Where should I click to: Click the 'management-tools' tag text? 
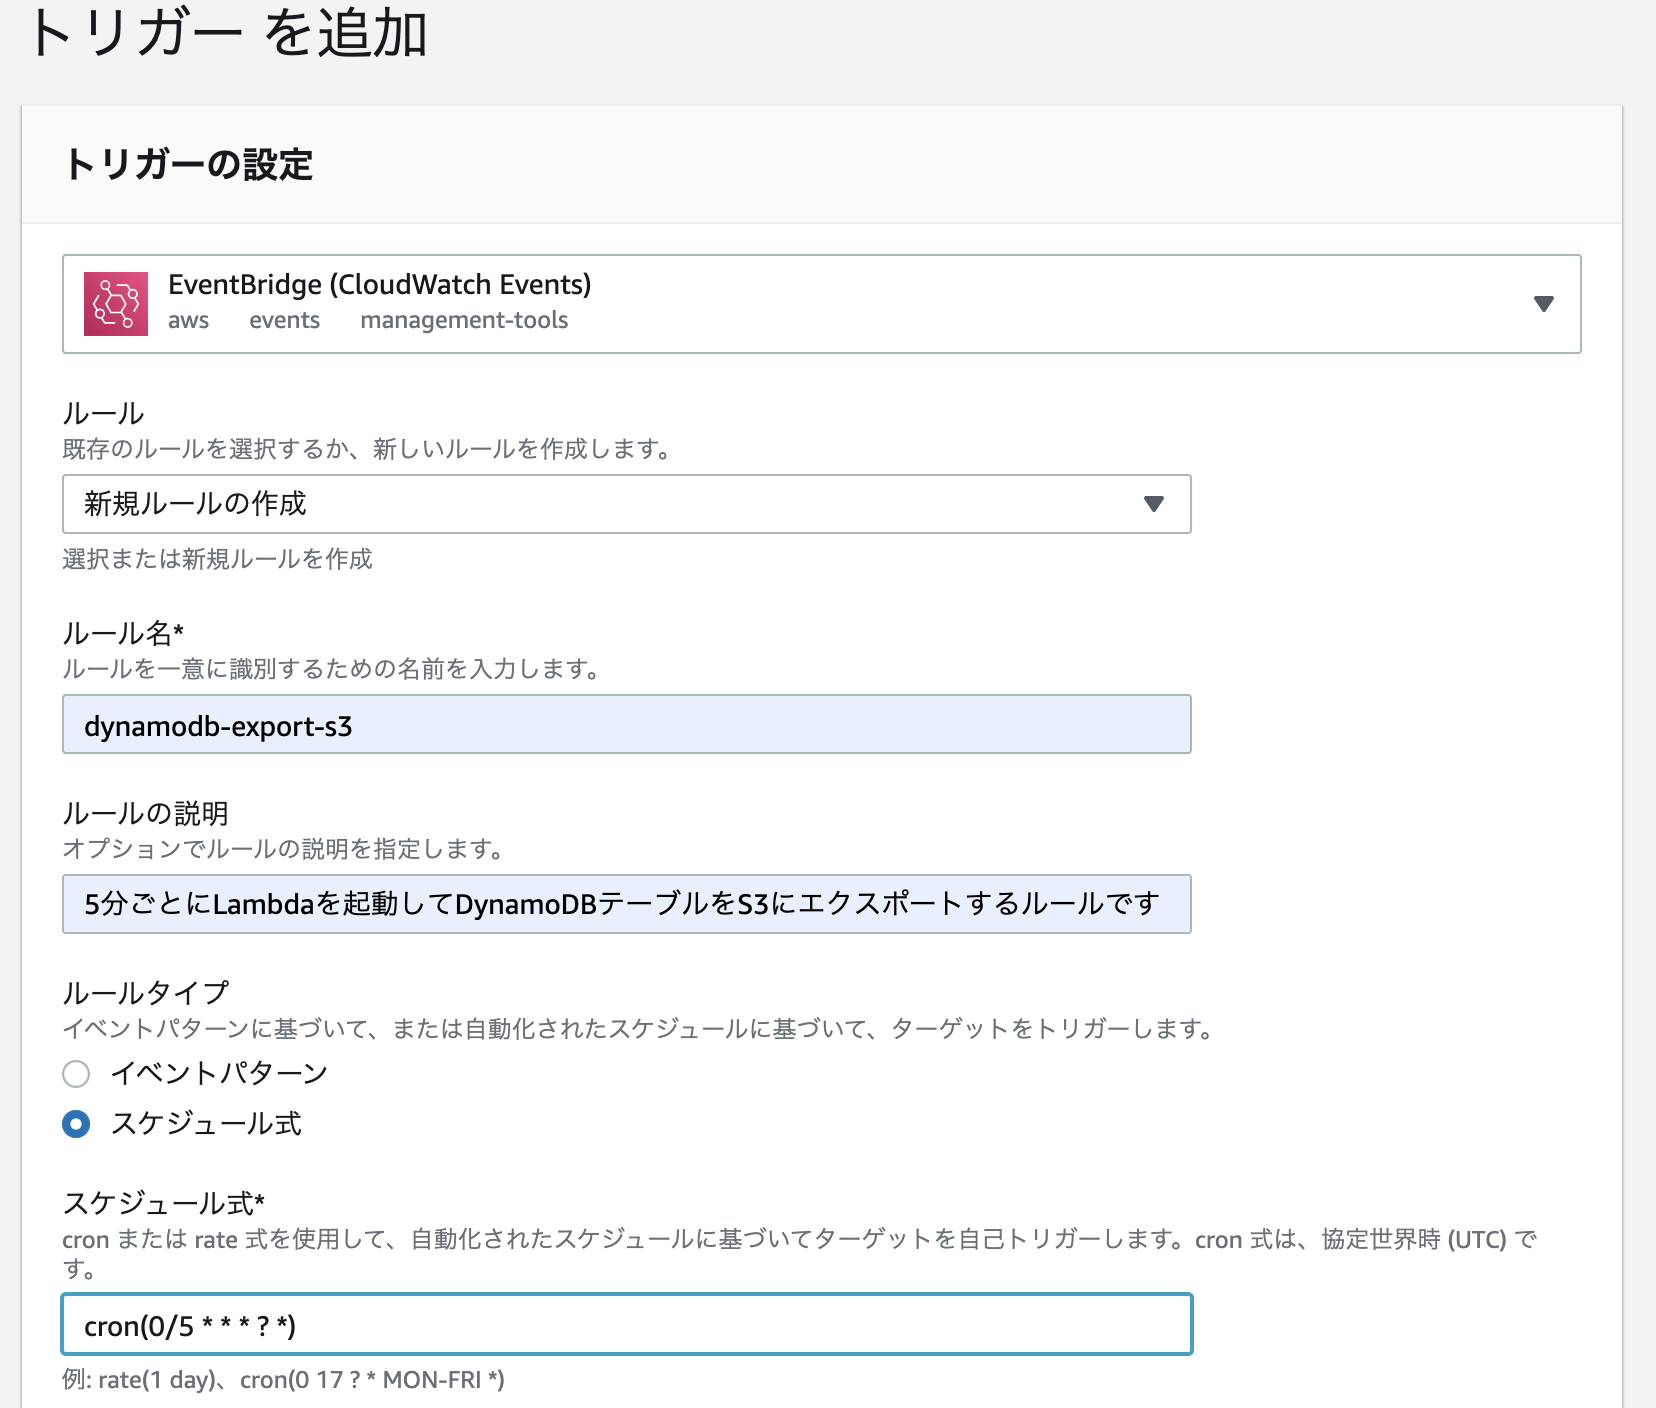(464, 320)
